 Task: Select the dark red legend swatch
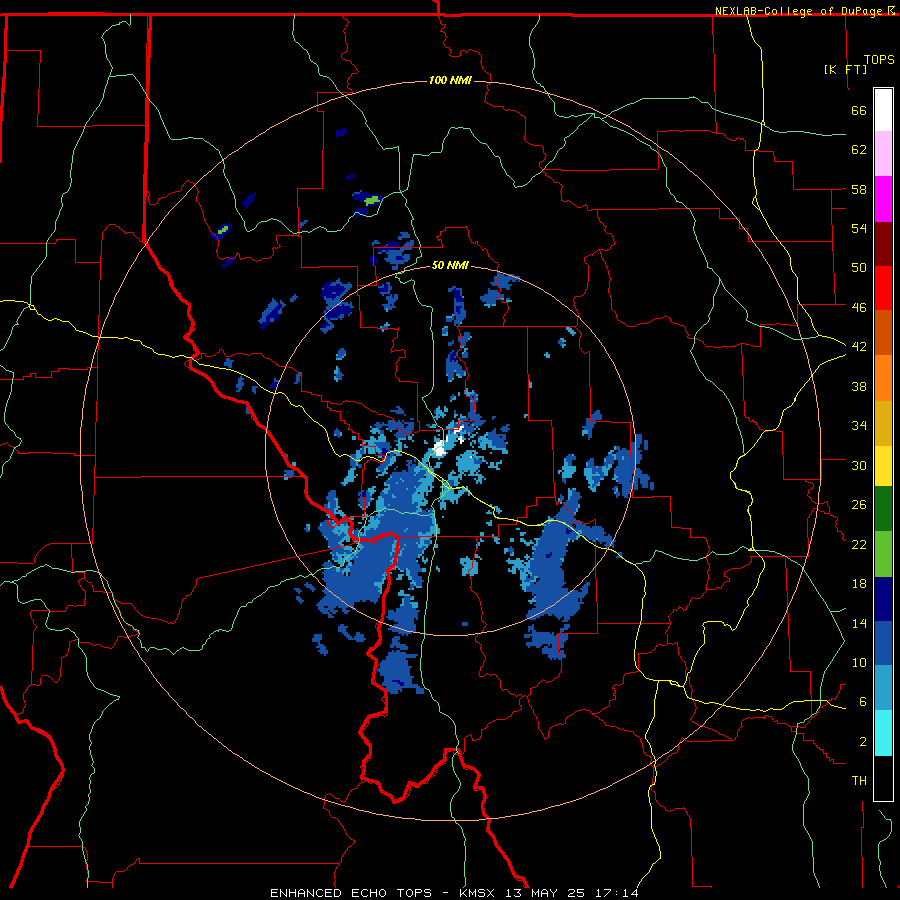(x=883, y=244)
